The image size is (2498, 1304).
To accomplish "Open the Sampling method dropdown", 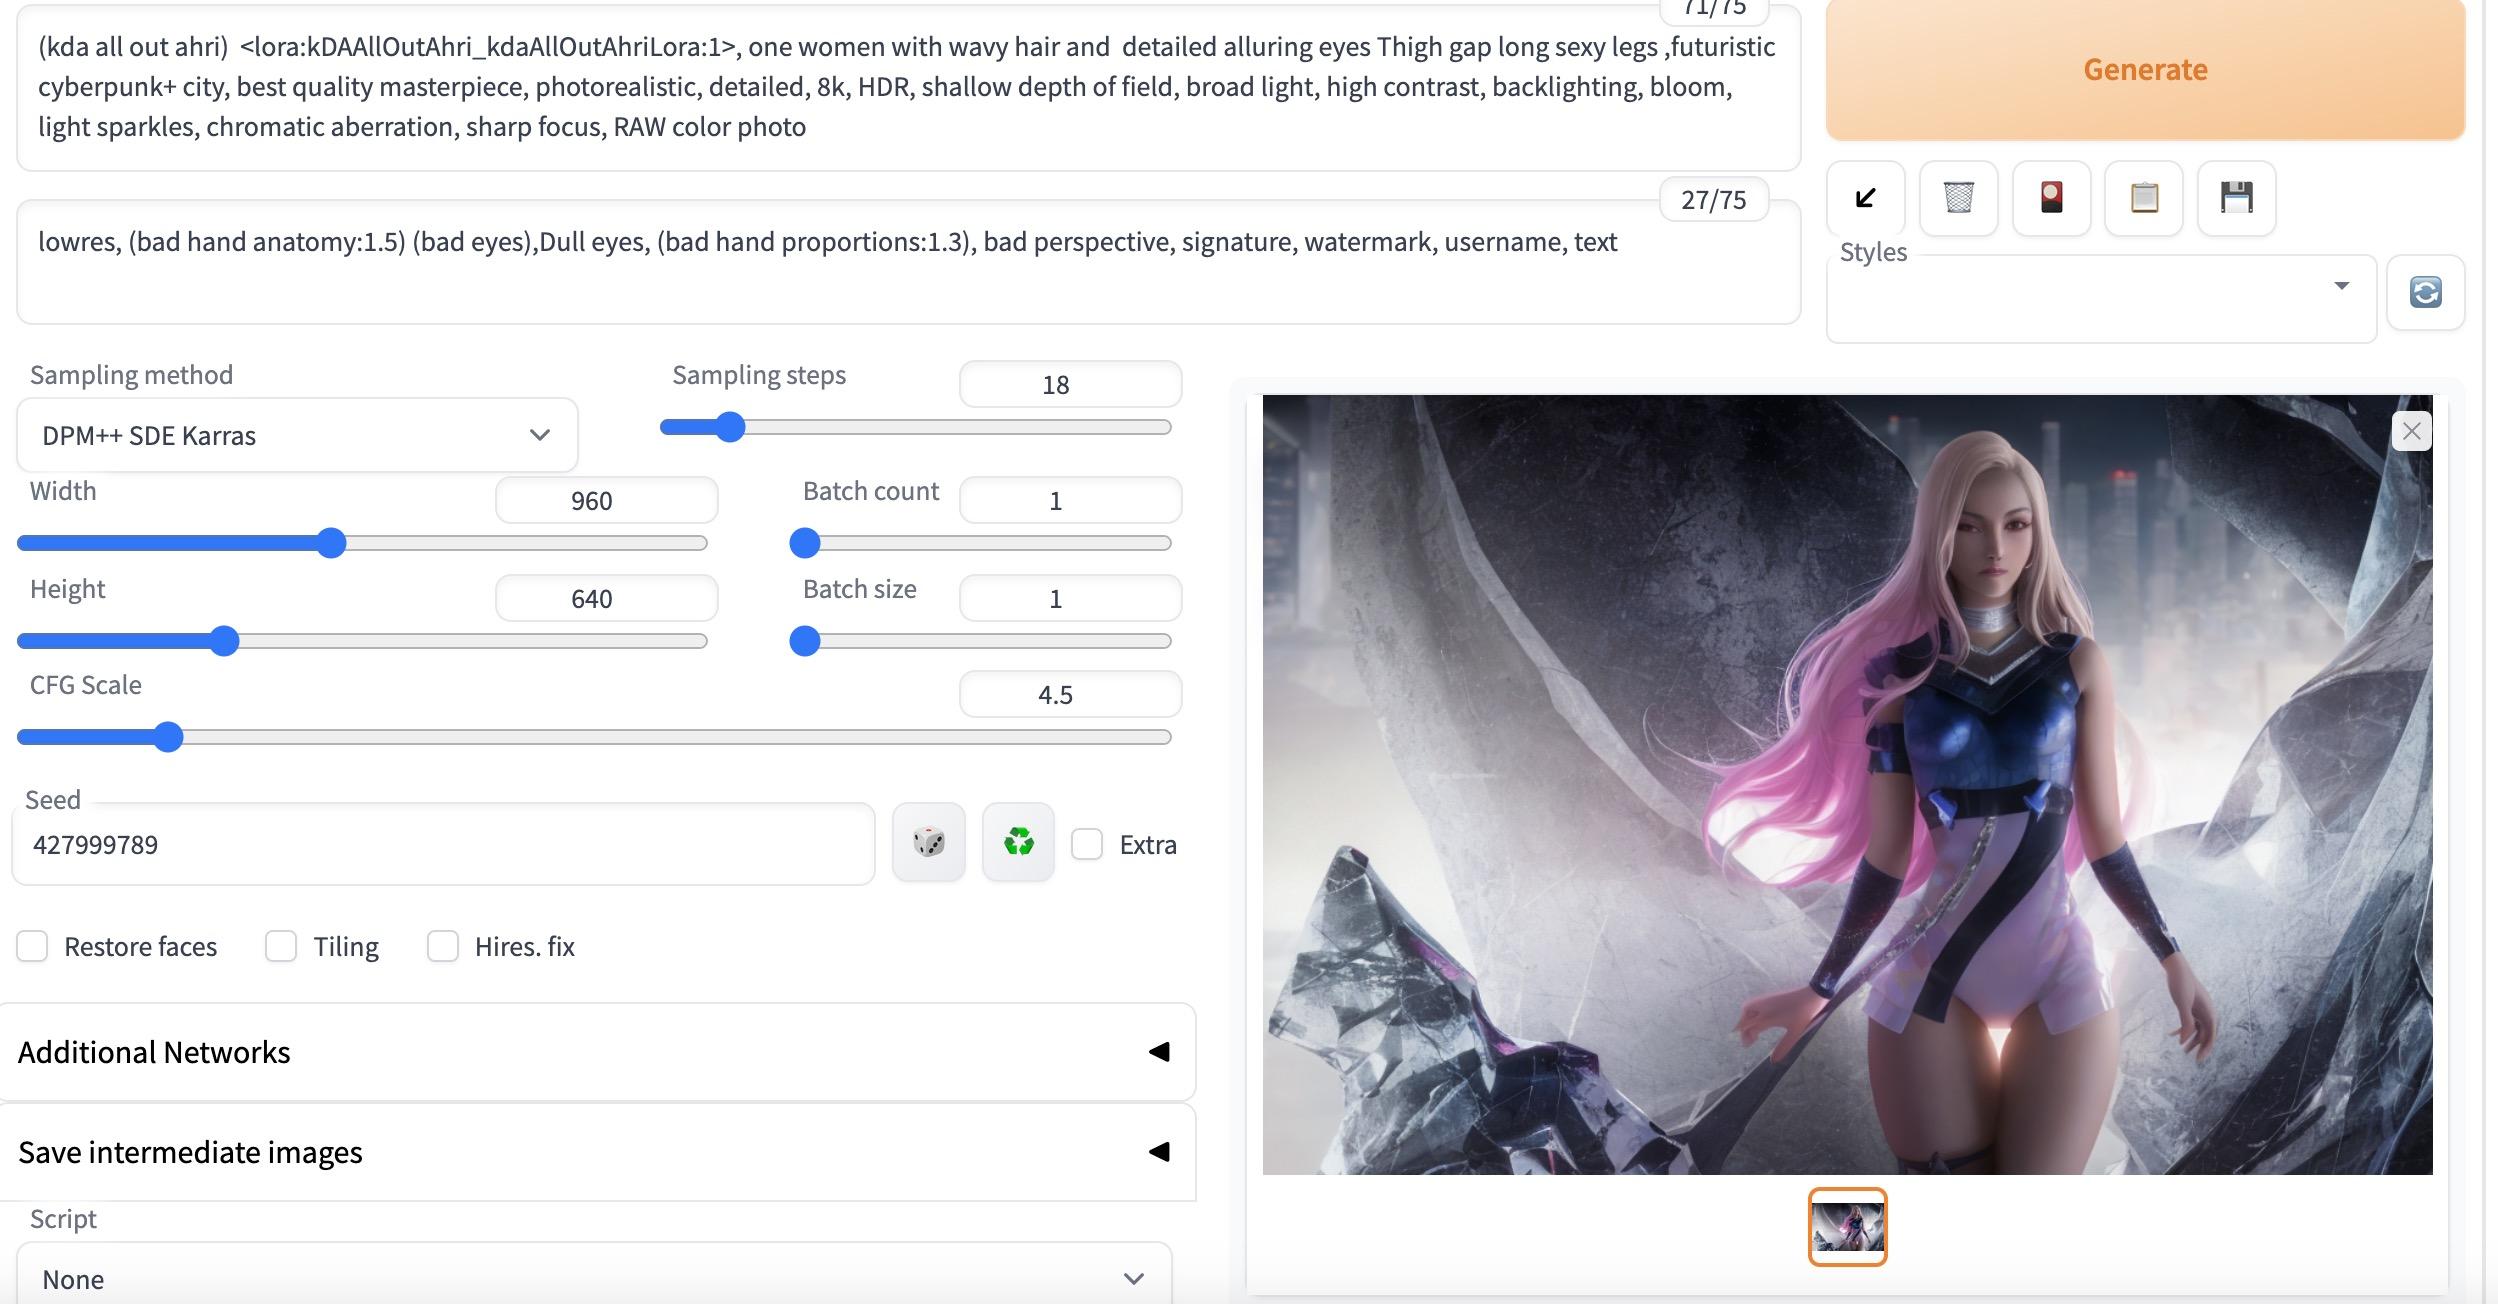I will pyautogui.click(x=297, y=435).
